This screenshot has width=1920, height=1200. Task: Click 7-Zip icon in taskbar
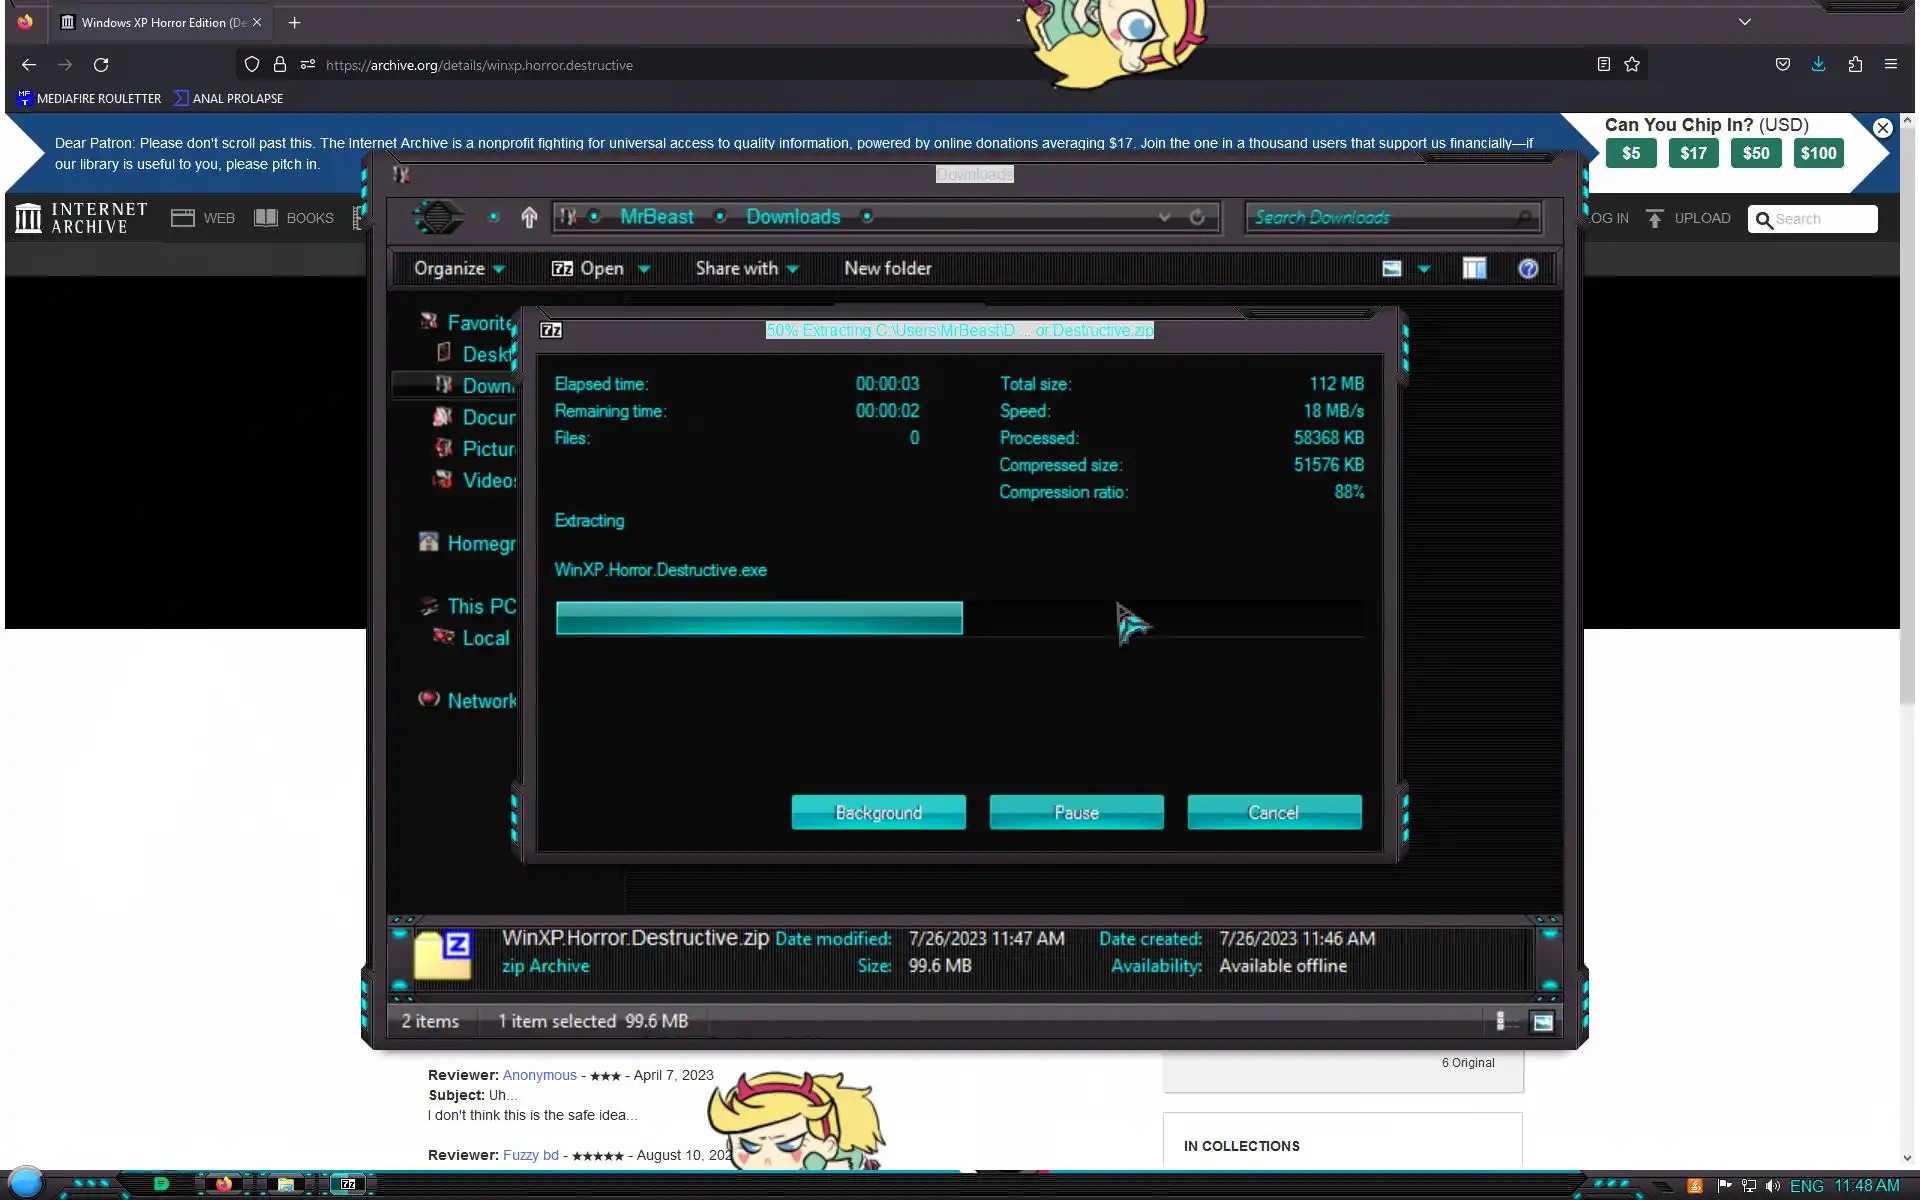[348, 1184]
